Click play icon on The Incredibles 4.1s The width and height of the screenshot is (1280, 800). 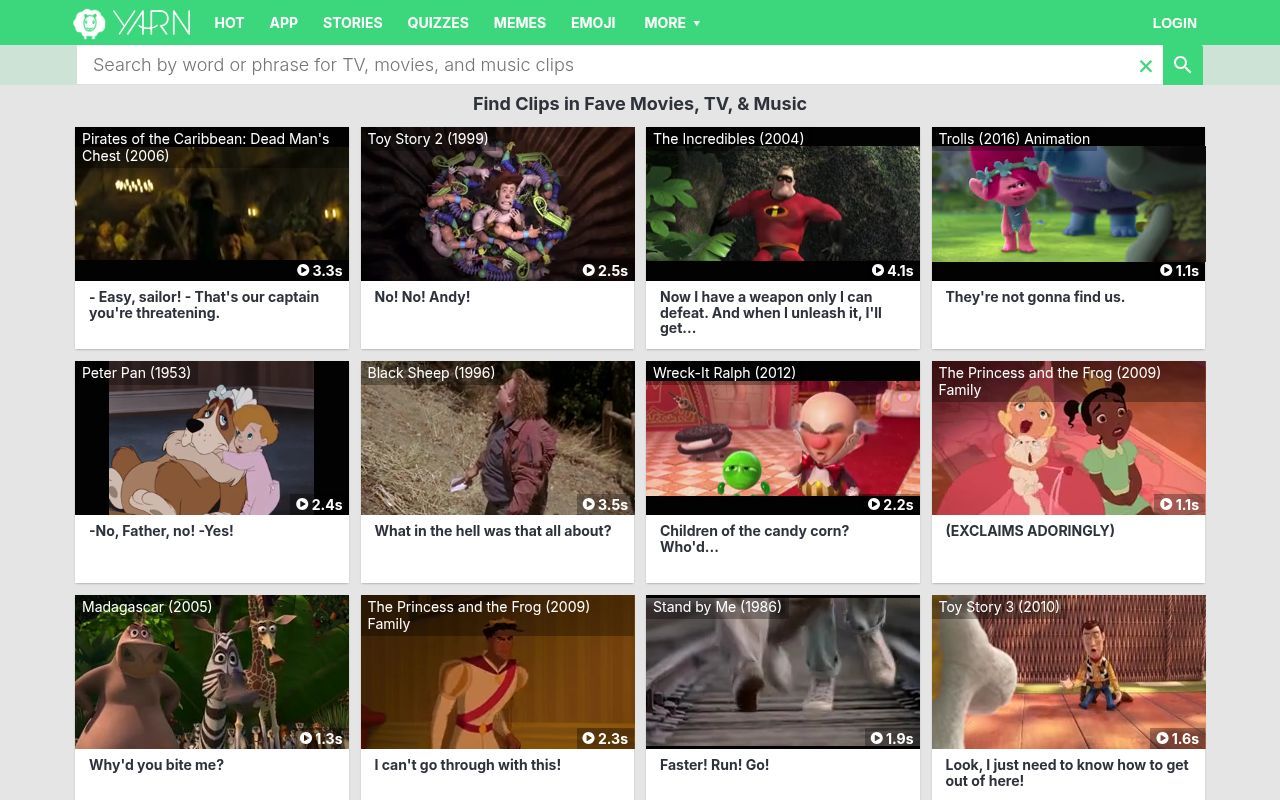(878, 270)
